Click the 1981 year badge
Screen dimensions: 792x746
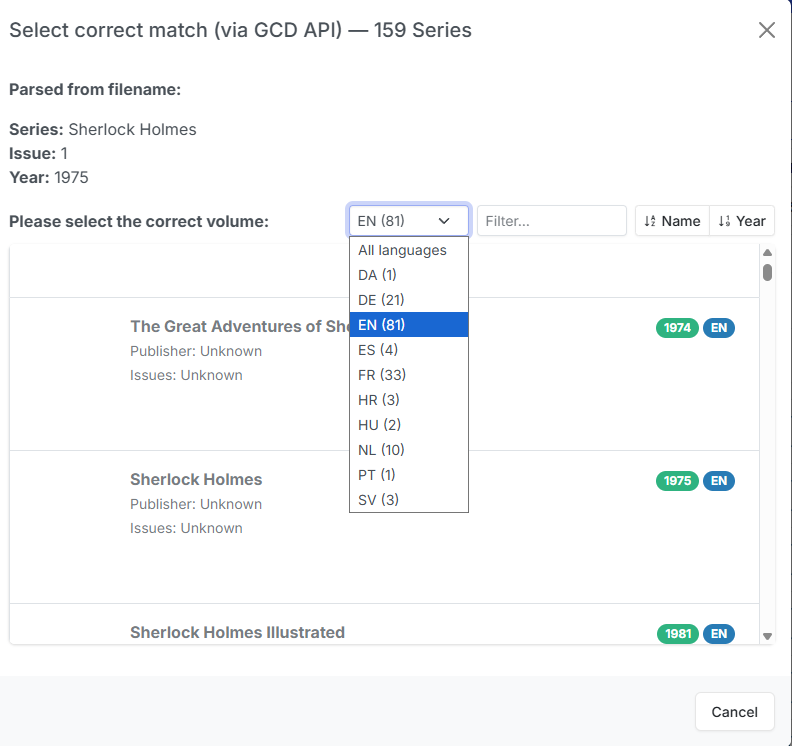(x=677, y=634)
